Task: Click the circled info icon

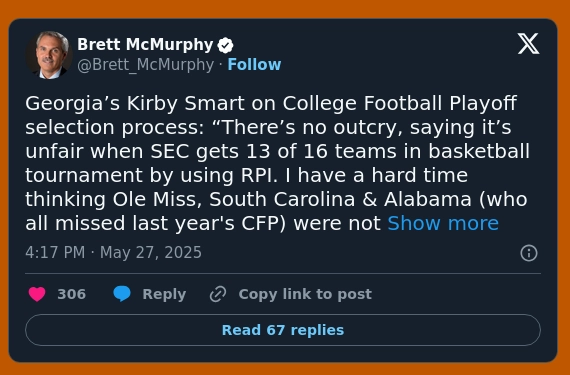Action: [529, 253]
